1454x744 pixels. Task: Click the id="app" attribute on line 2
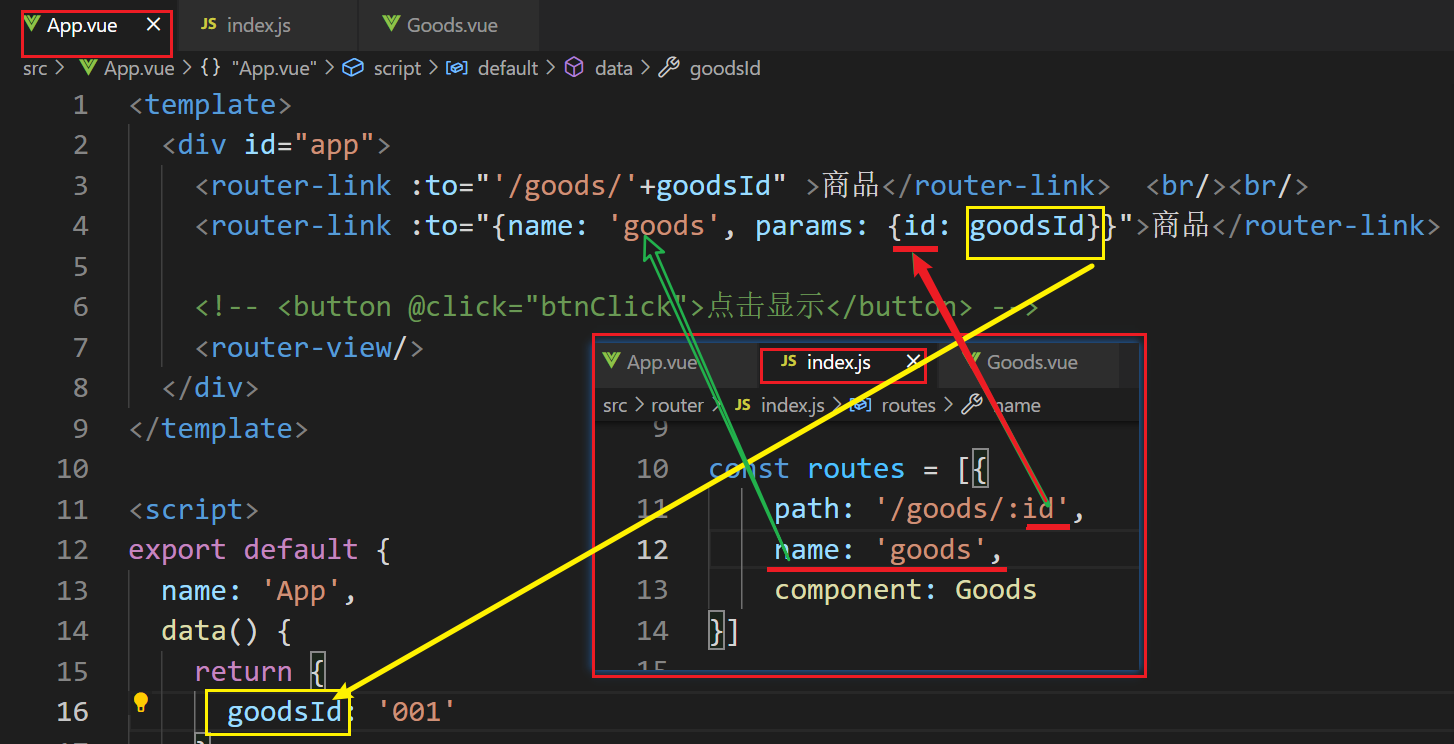tap(309, 145)
